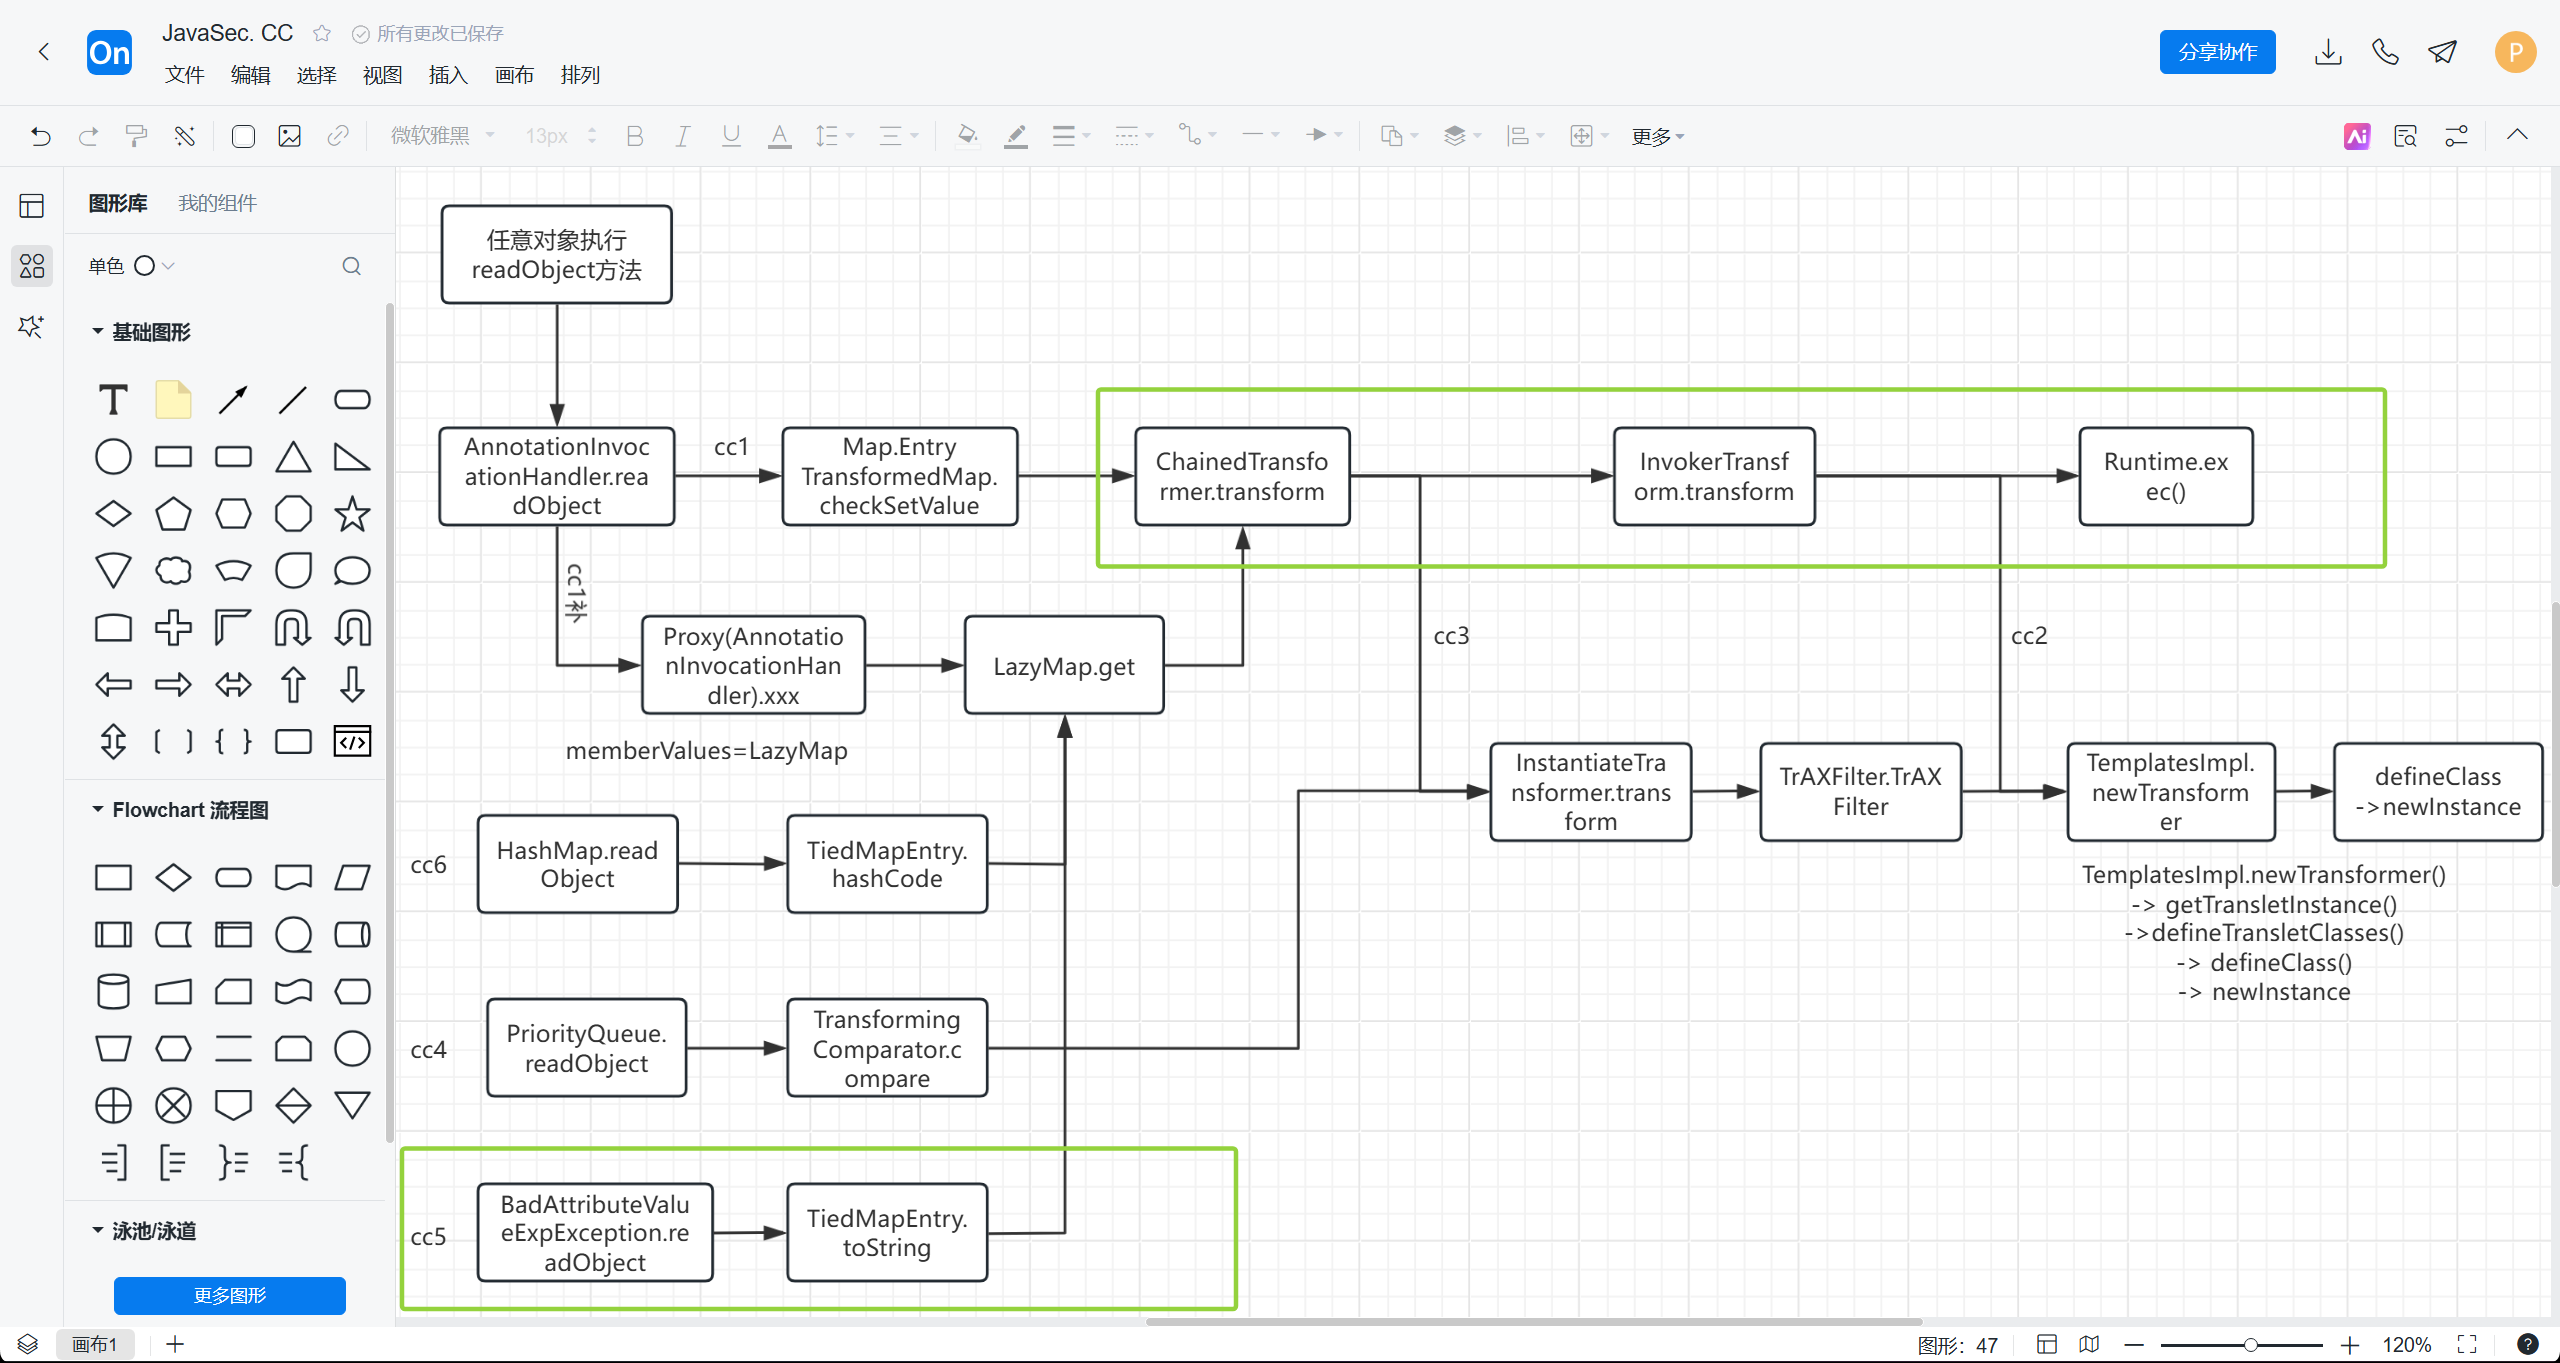The height and width of the screenshot is (1363, 2560).
Task: Open the AI assistant icon top right
Action: coord(2357,136)
